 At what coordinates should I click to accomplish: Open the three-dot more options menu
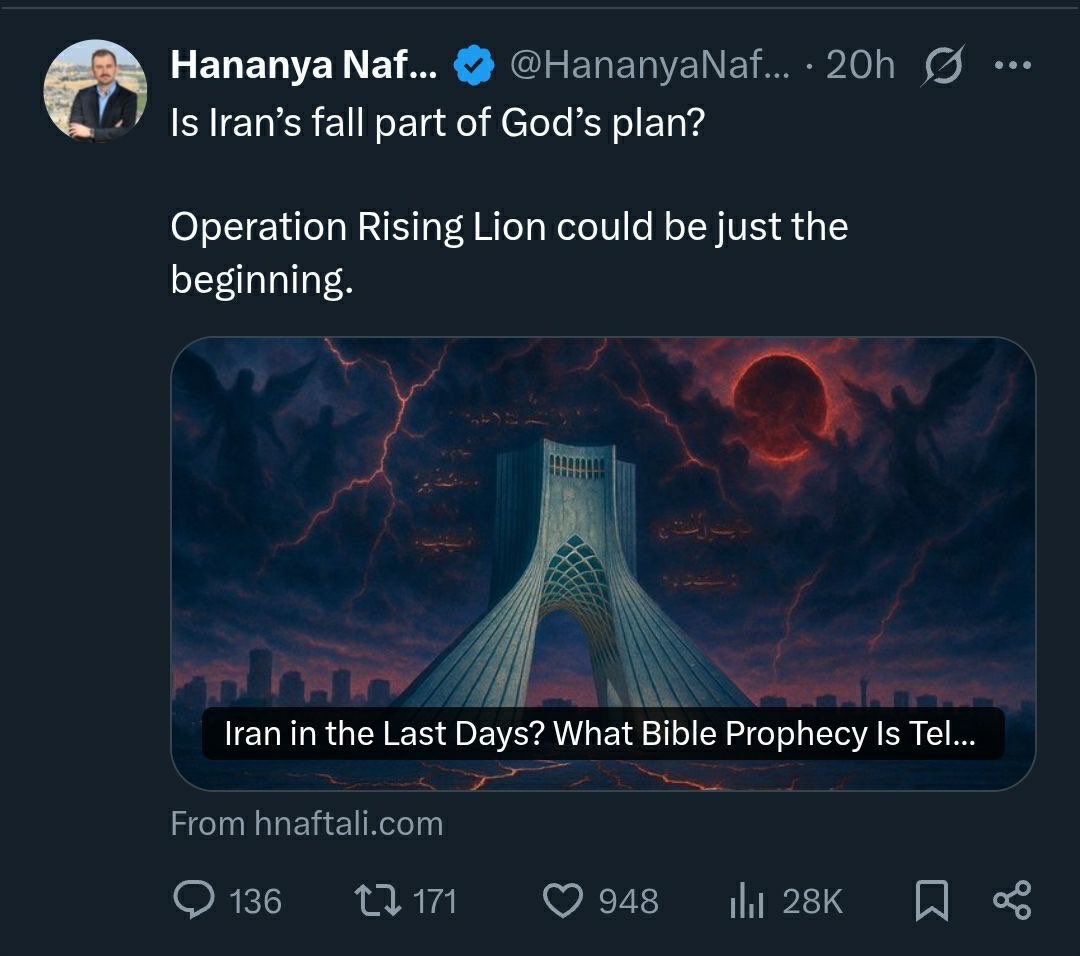tap(1012, 65)
